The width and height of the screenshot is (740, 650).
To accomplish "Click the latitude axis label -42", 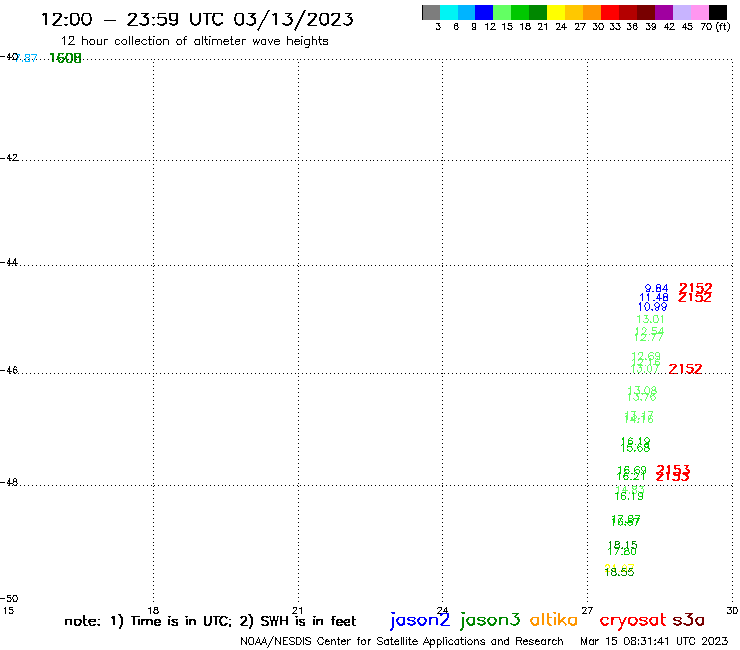I will tap(9, 158).
